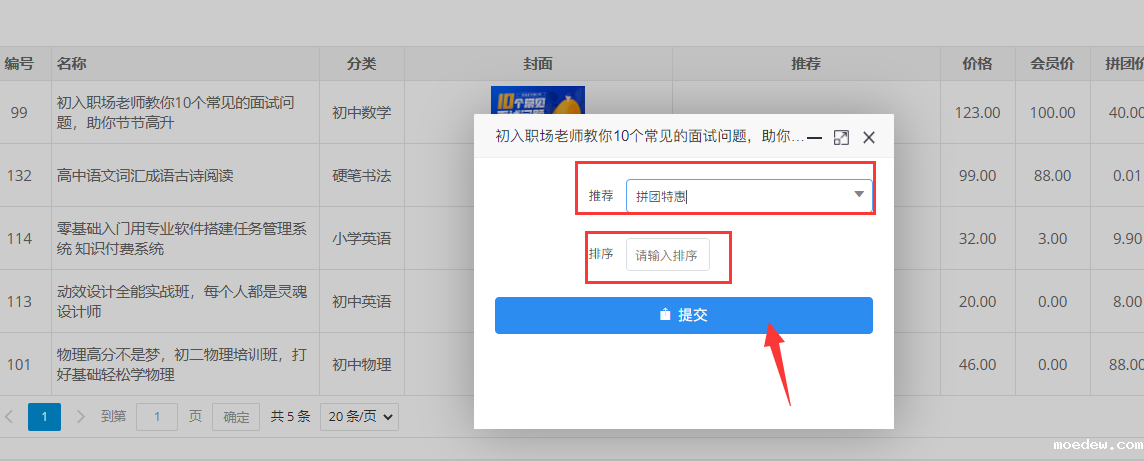This screenshot has width=1144, height=461.
Task: Minimize the recommendation dialog
Action: tap(814, 137)
